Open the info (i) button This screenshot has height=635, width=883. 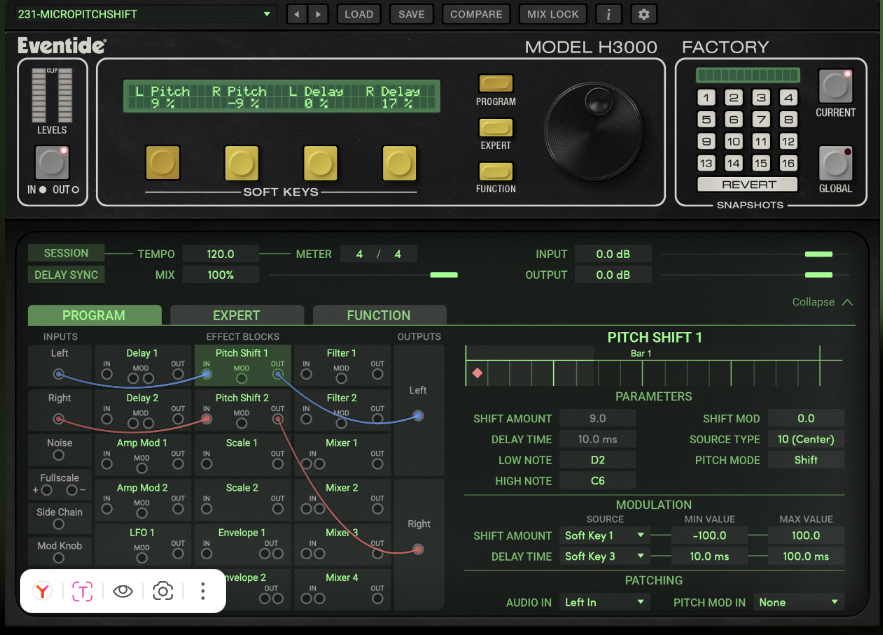pyautogui.click(x=608, y=14)
